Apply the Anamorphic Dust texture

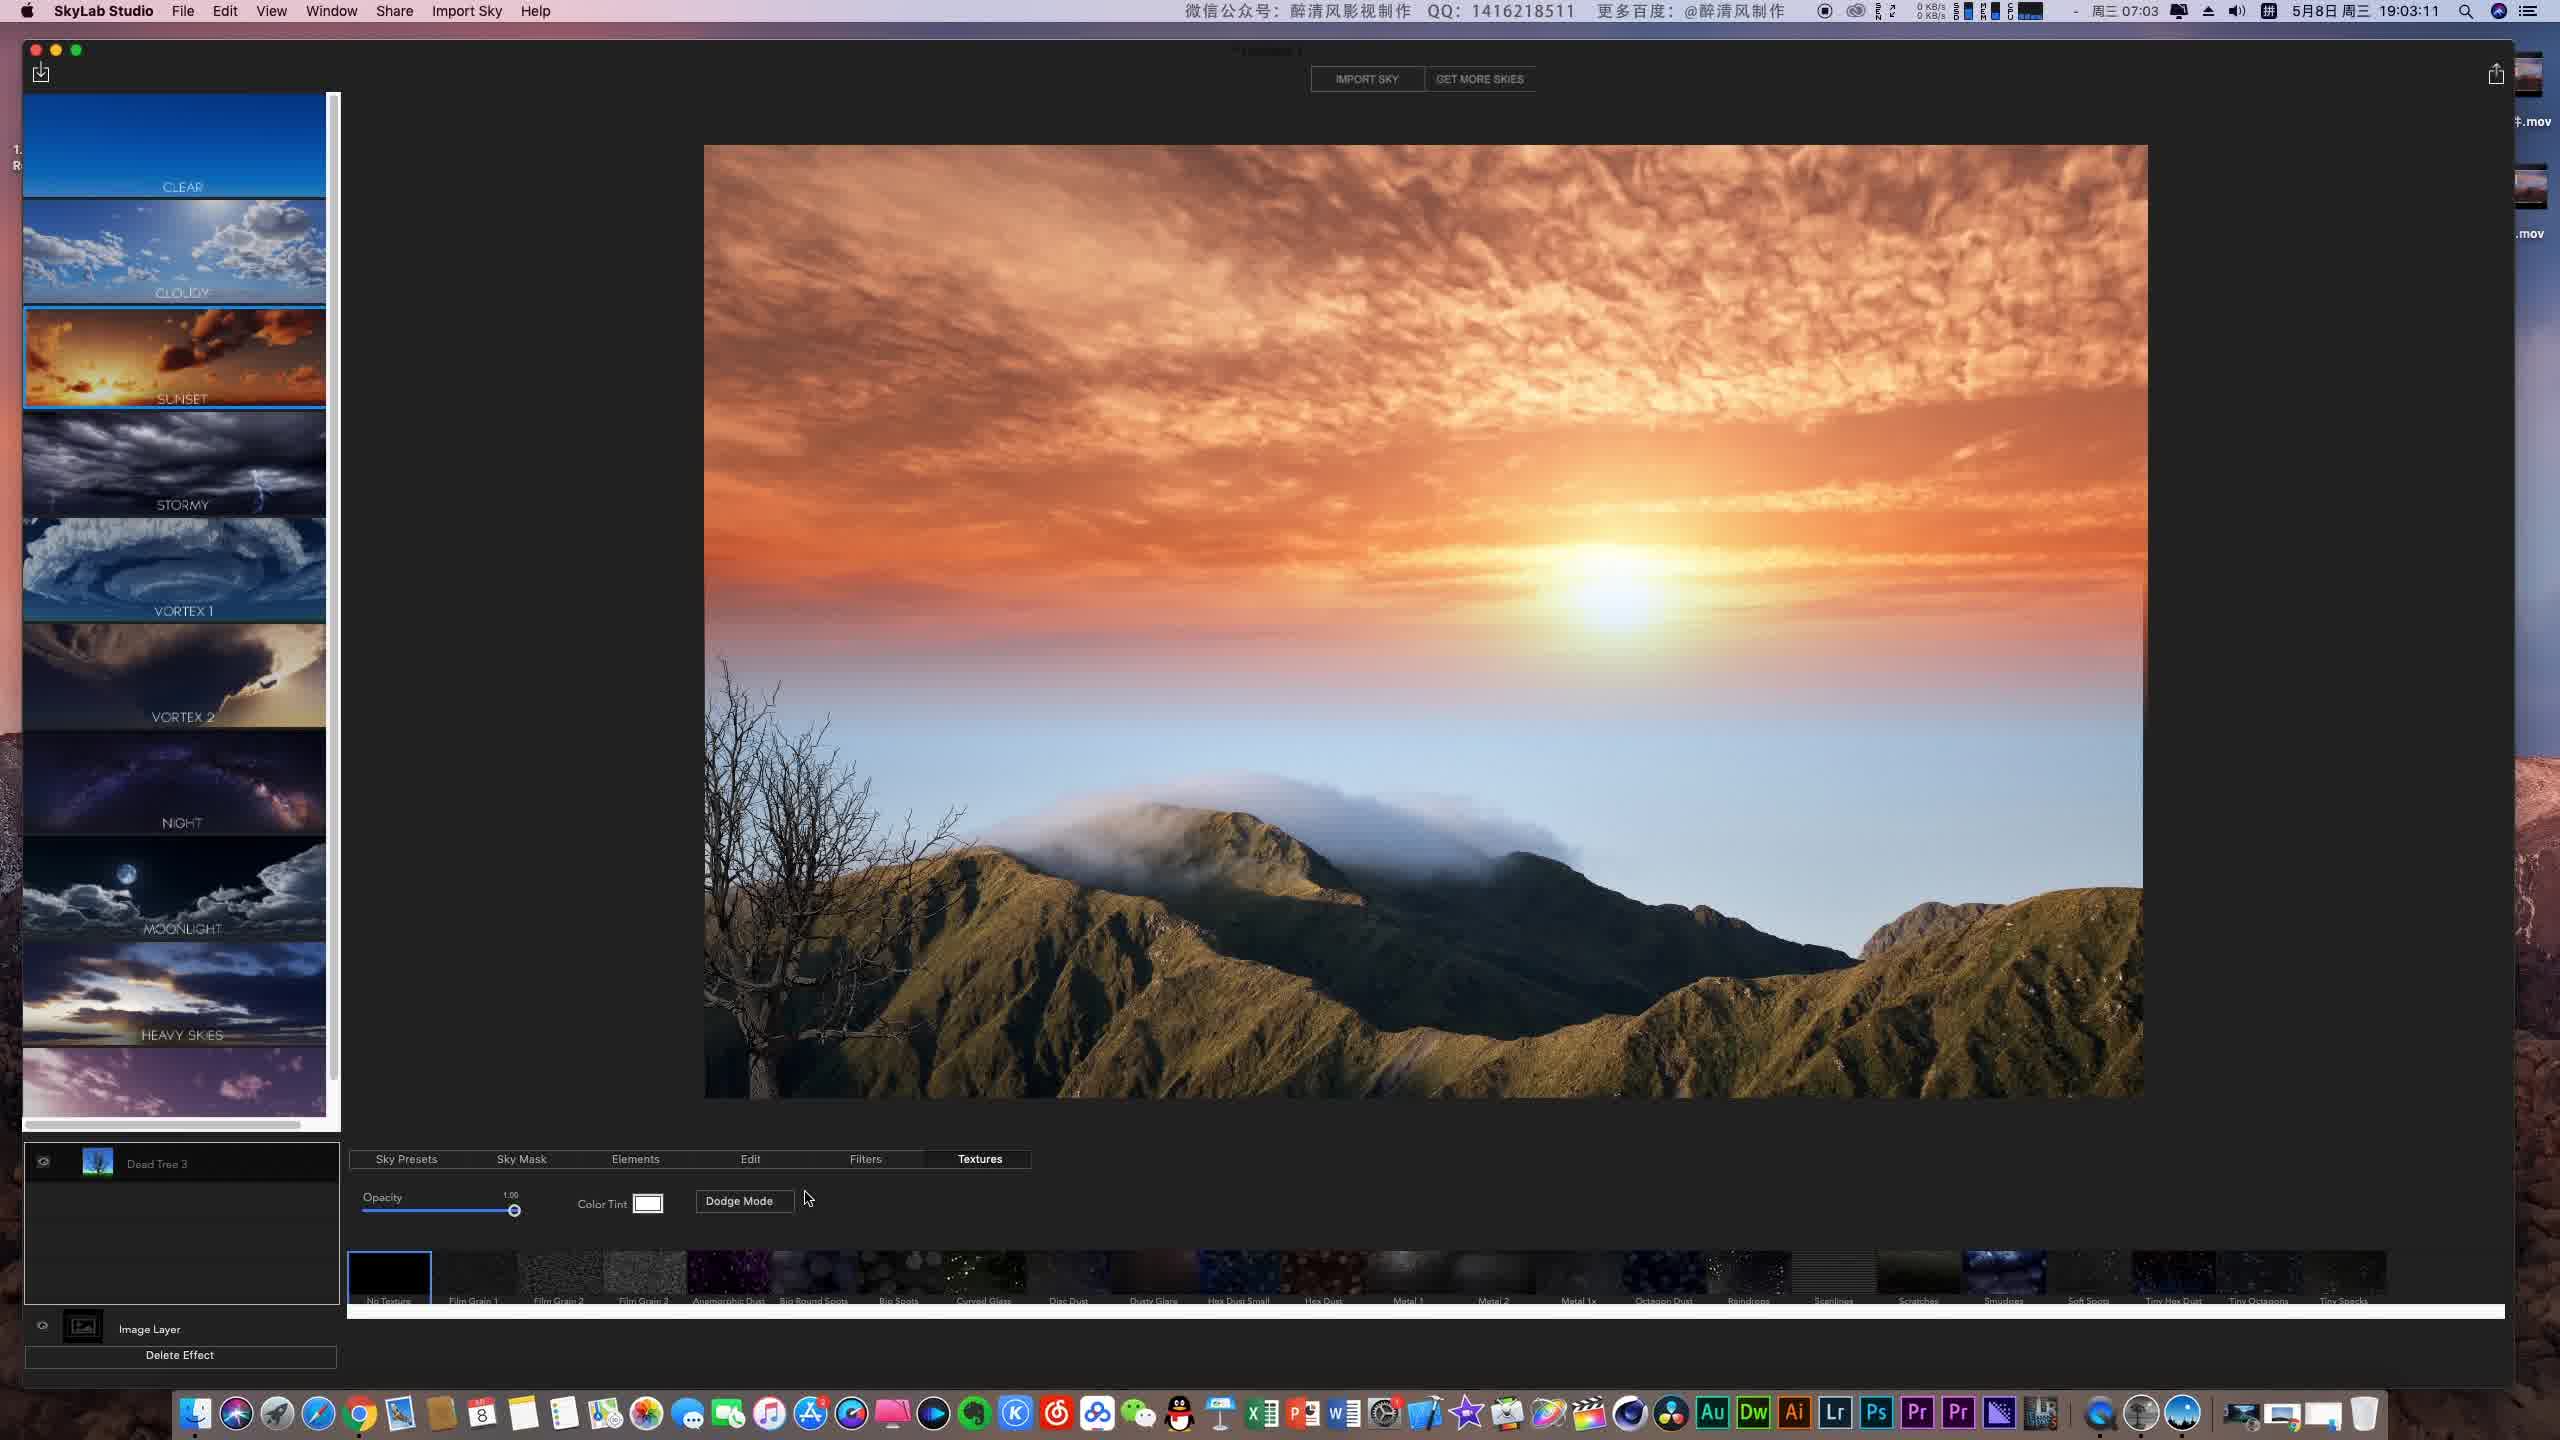729,1277
